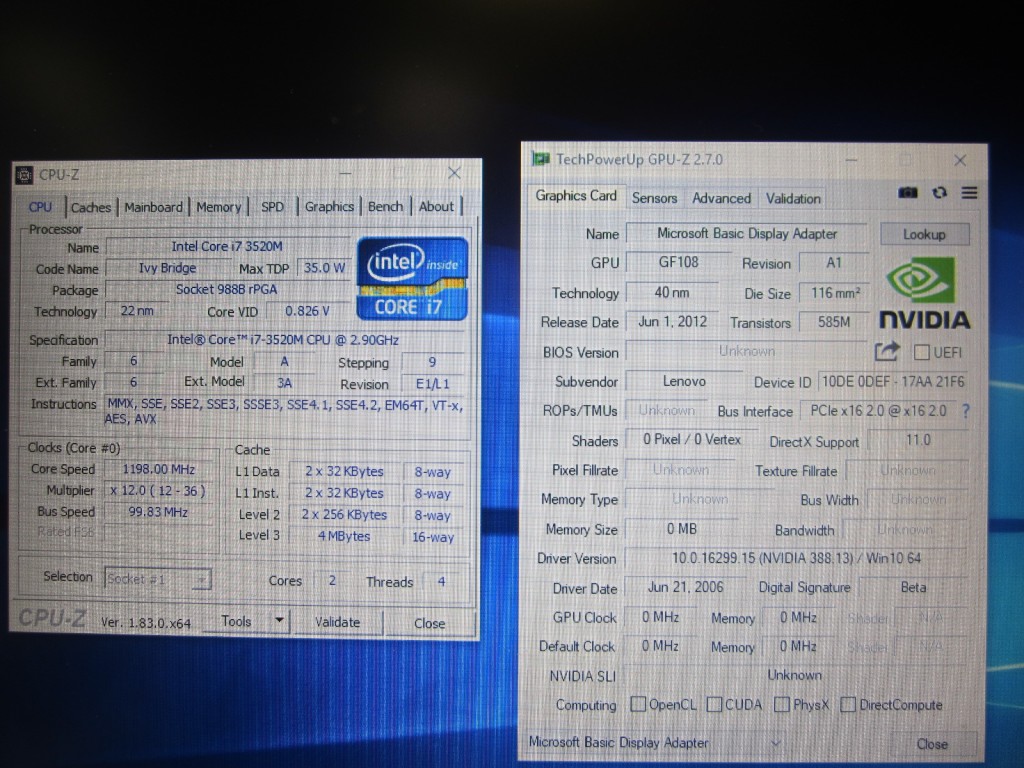The image size is (1024, 768).
Task: Toggle the PhysX checkbox
Action: click(781, 704)
